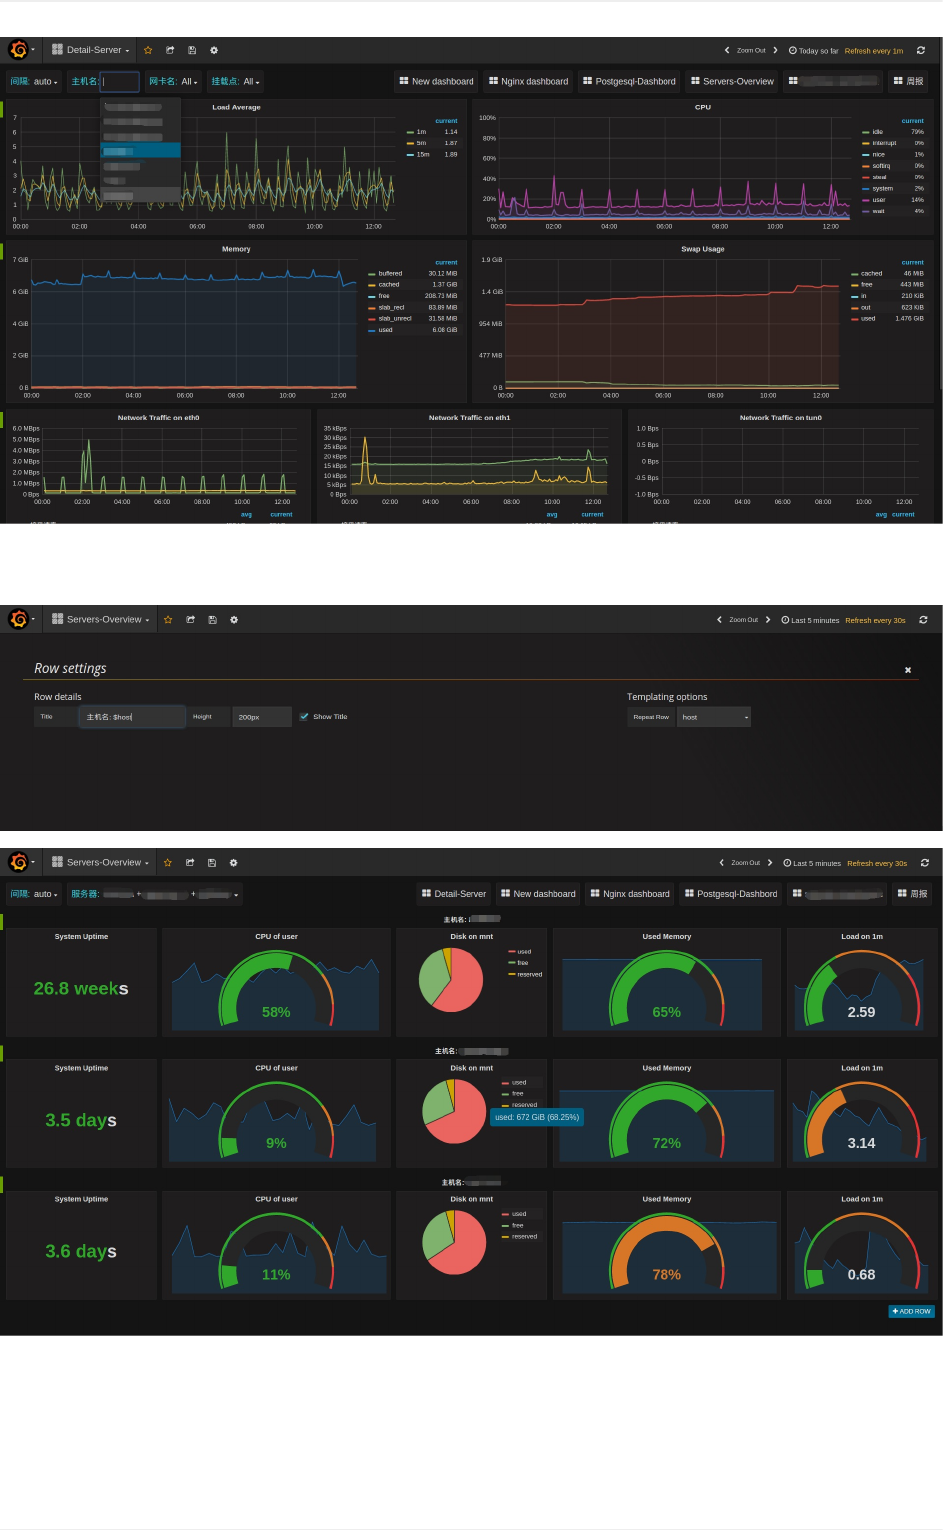The width and height of the screenshot is (943, 1530).
Task: Toggle the 1m series in Load Average legend
Action: click(421, 132)
